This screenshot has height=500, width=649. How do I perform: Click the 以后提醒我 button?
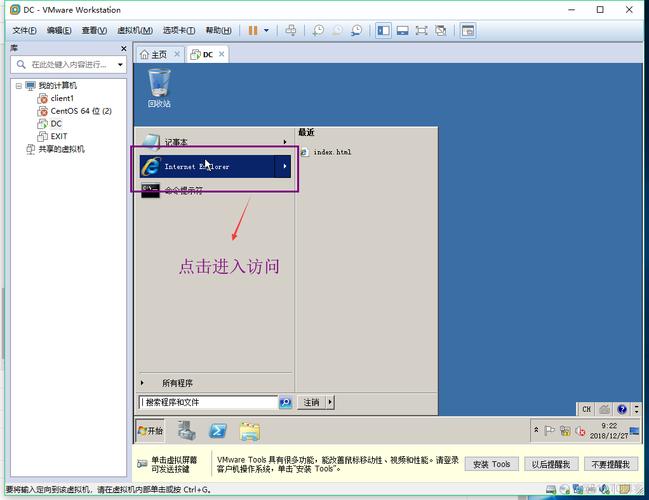coord(551,464)
